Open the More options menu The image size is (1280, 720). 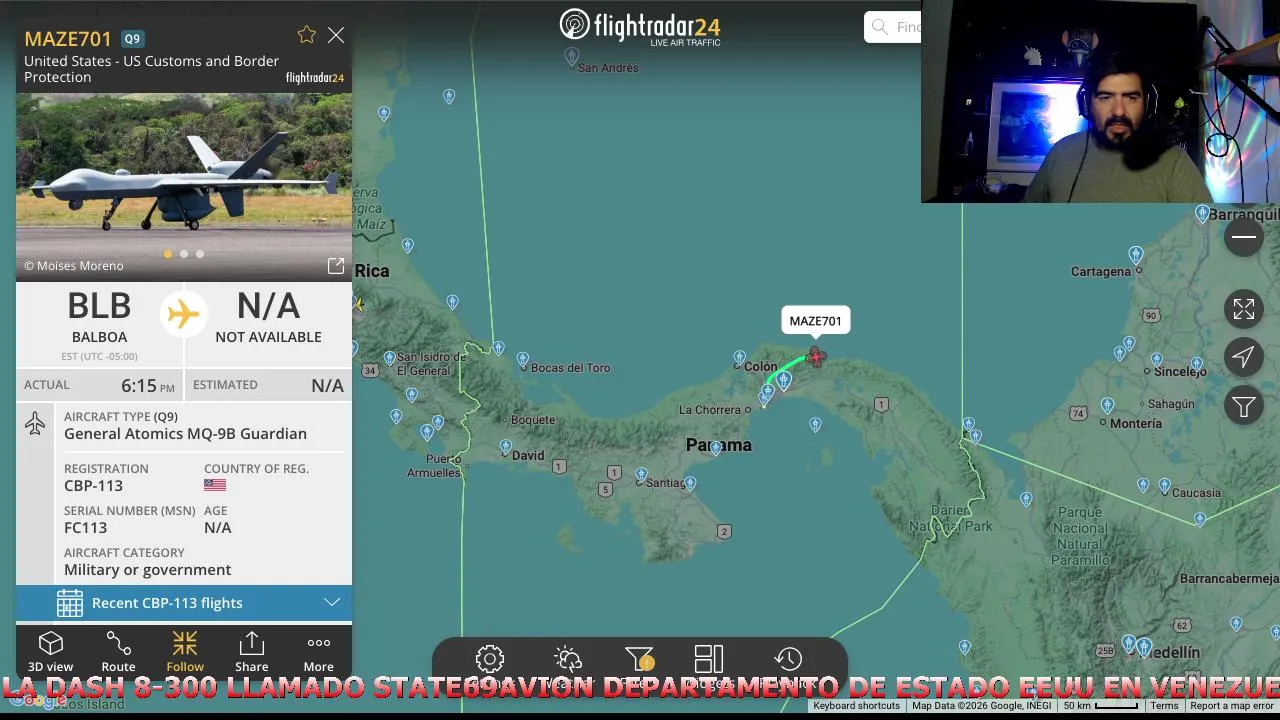coord(319,651)
